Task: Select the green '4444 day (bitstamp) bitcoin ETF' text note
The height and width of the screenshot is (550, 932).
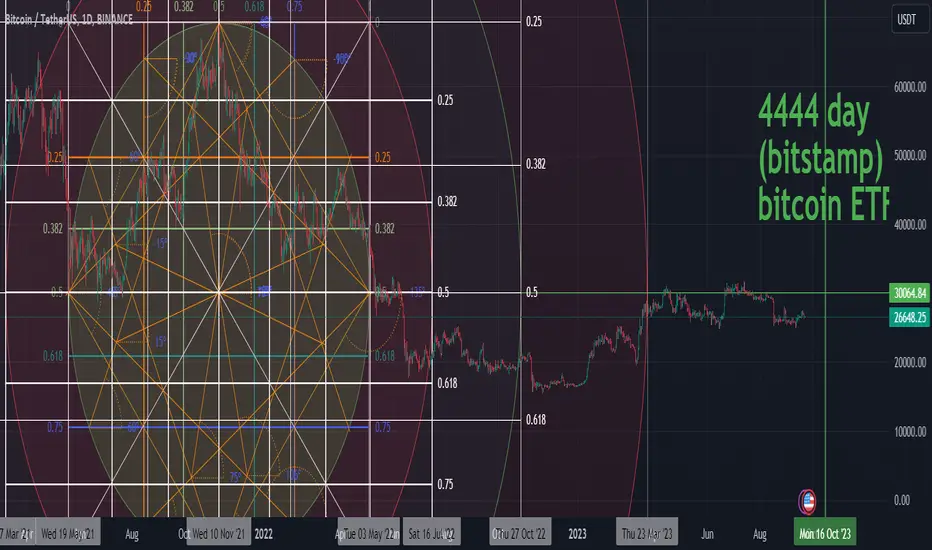Action: click(x=823, y=157)
